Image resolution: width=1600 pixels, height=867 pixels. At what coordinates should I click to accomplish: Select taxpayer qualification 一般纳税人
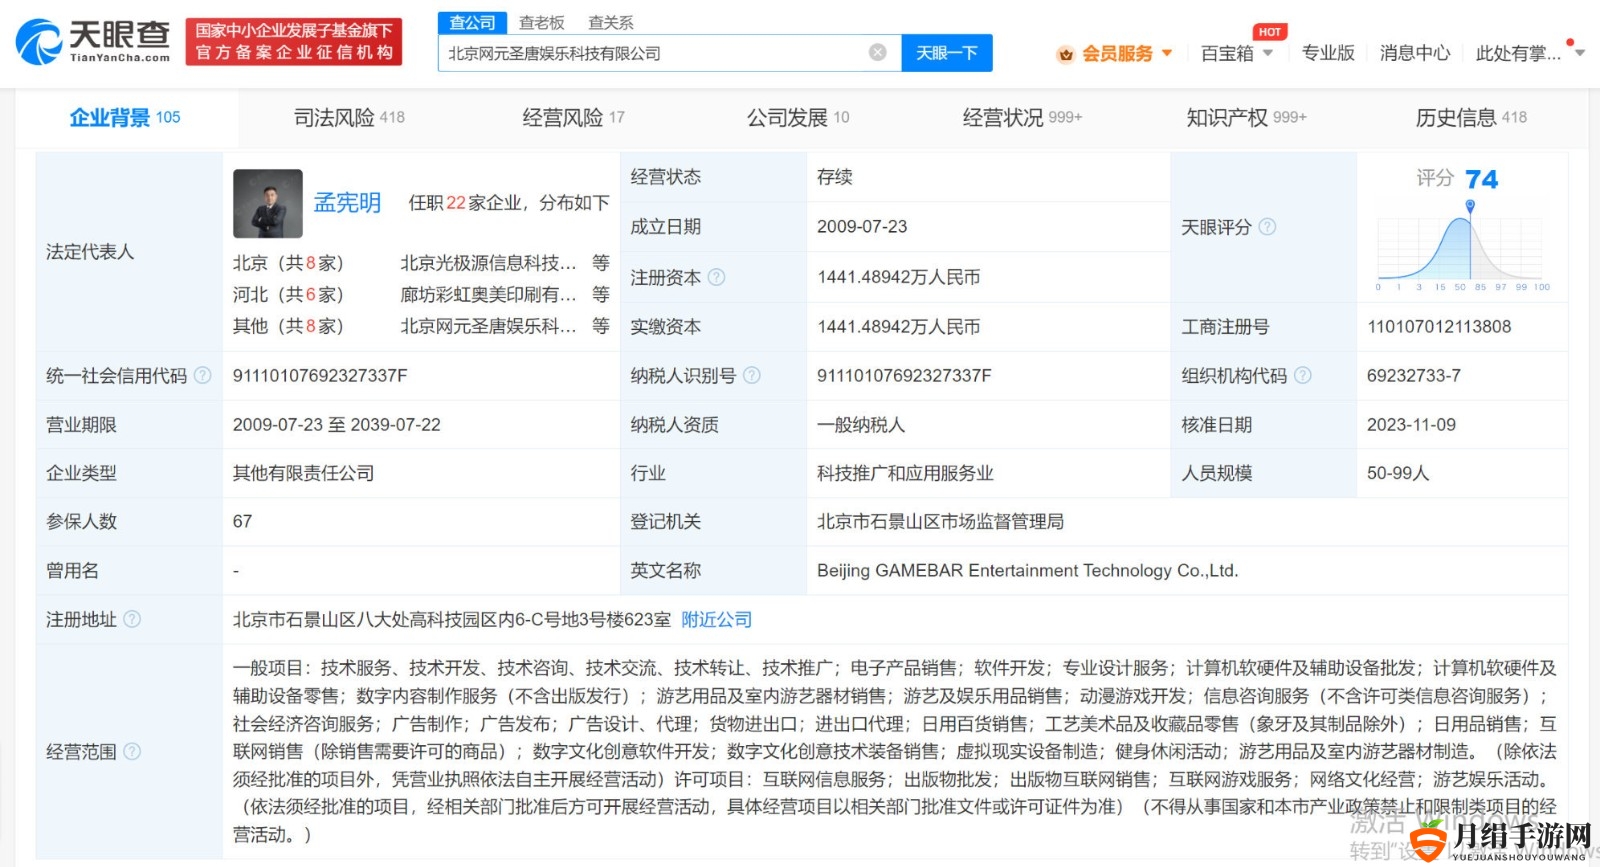pyautogui.click(x=861, y=424)
